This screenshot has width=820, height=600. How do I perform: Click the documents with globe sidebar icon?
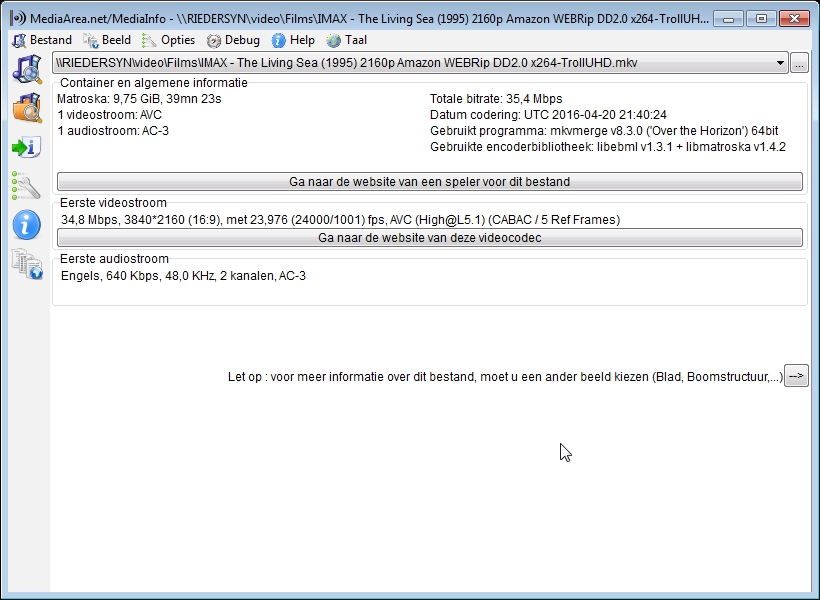(x=27, y=264)
